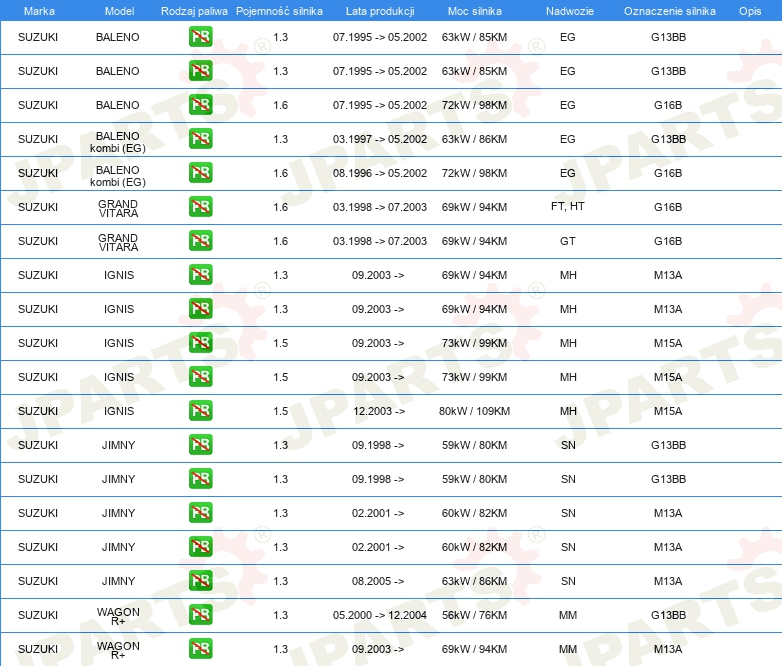Click fuel icon in JIMNY 08.2005 row
The height and width of the screenshot is (666, 782).
point(200,581)
